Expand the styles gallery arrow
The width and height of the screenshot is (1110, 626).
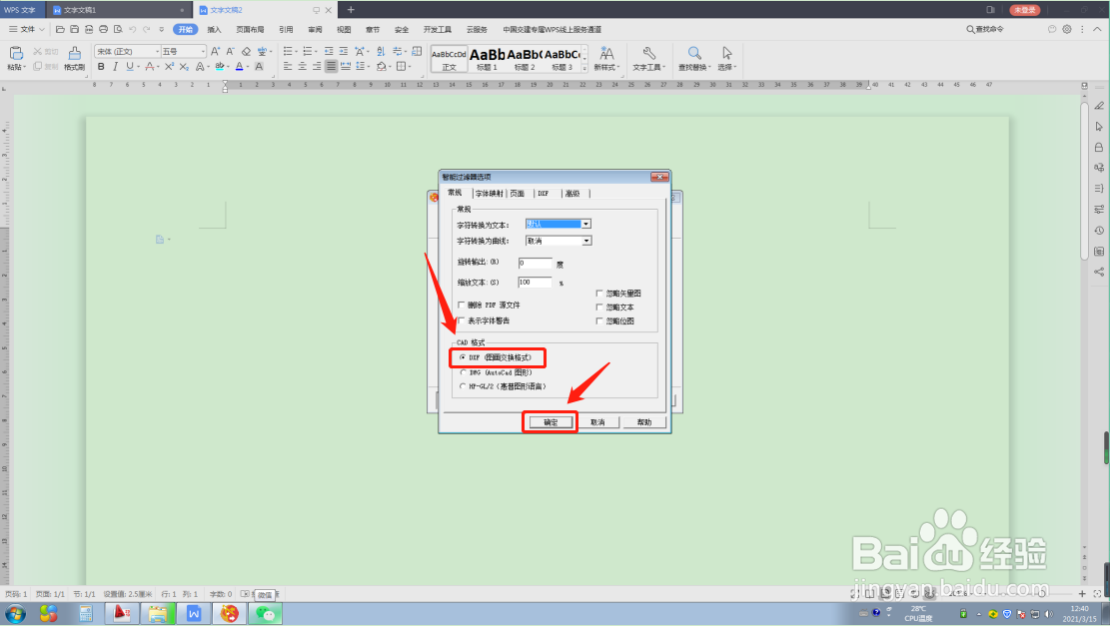point(584,68)
